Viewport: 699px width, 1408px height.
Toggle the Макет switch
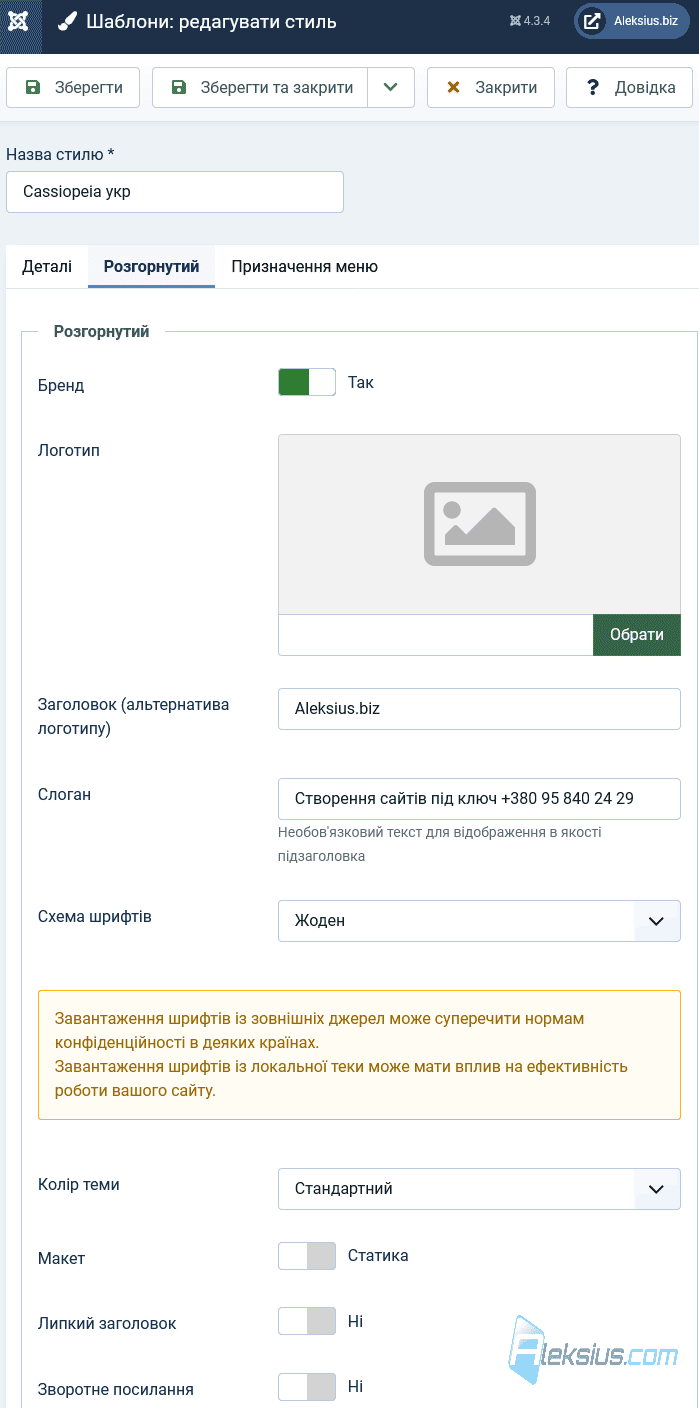[x=307, y=1256]
